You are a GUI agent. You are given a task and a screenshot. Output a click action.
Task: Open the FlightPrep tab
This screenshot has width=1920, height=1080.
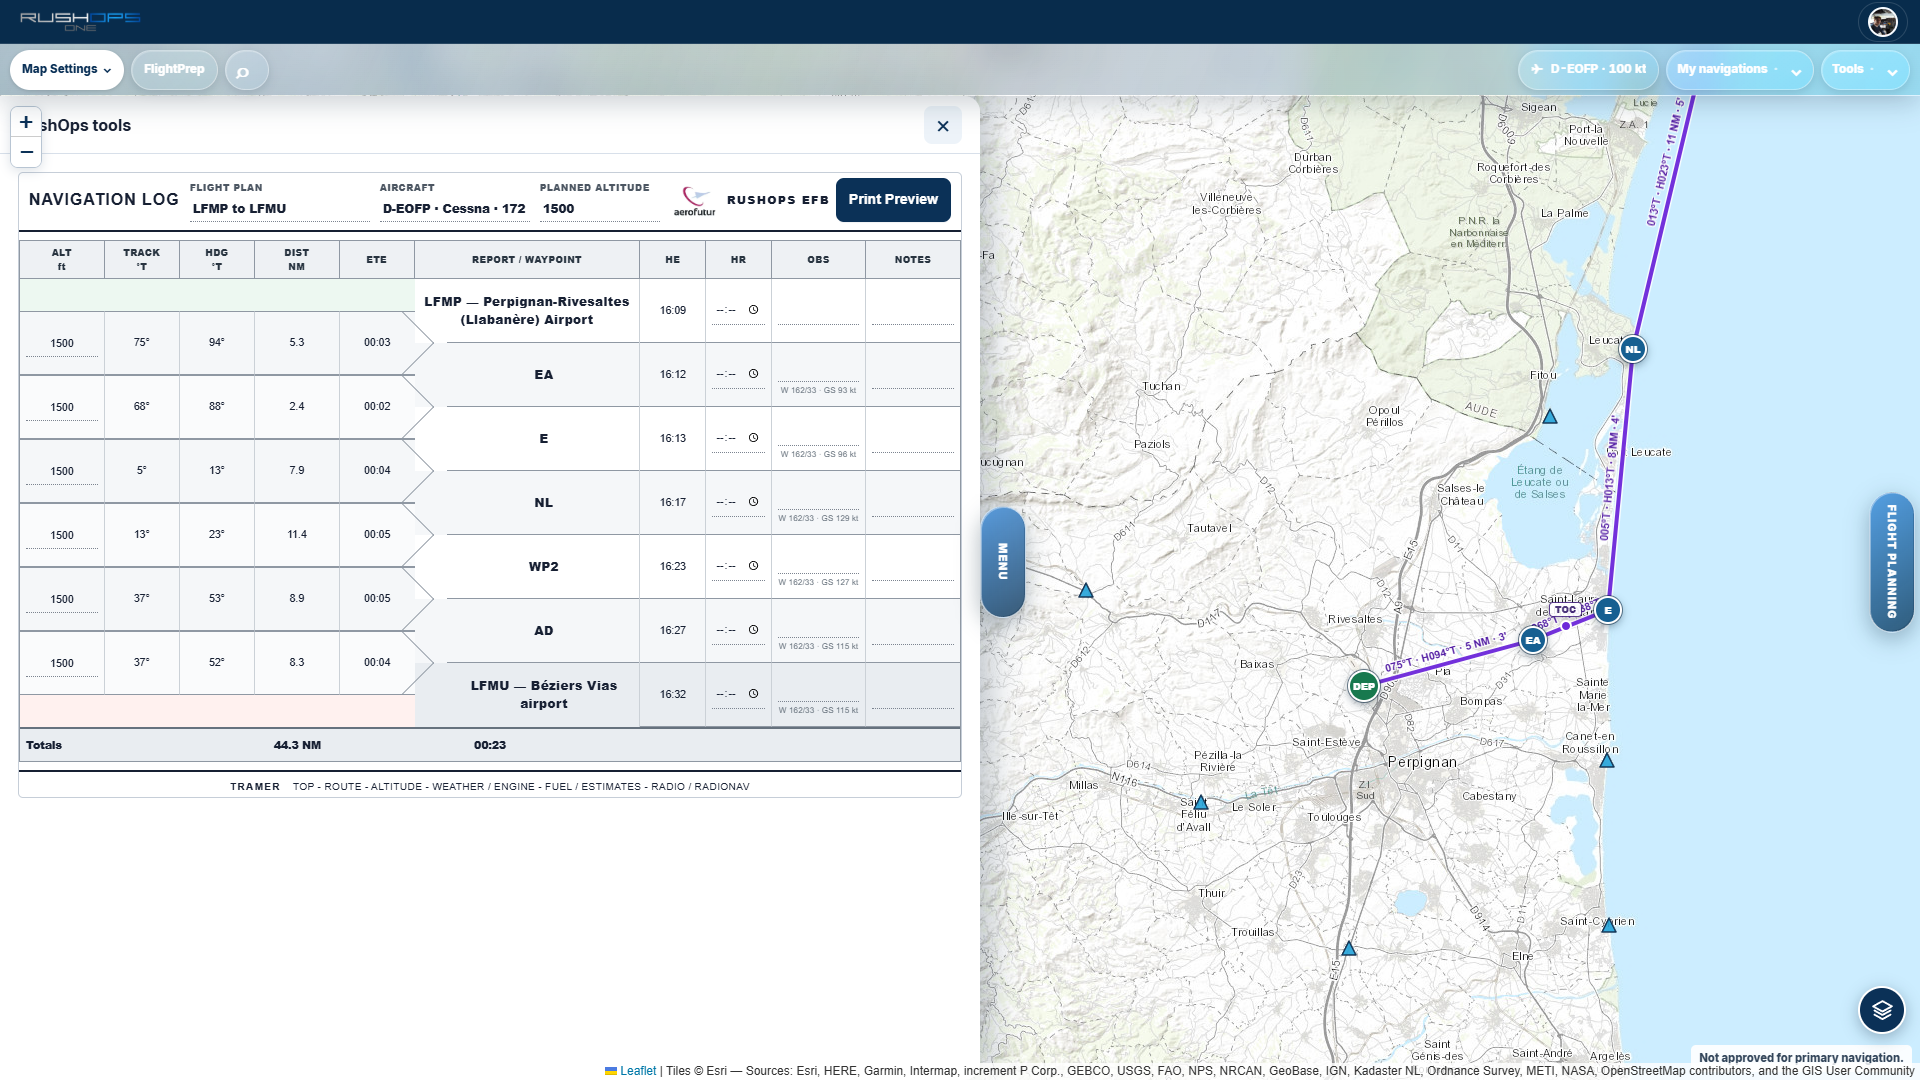tap(174, 70)
